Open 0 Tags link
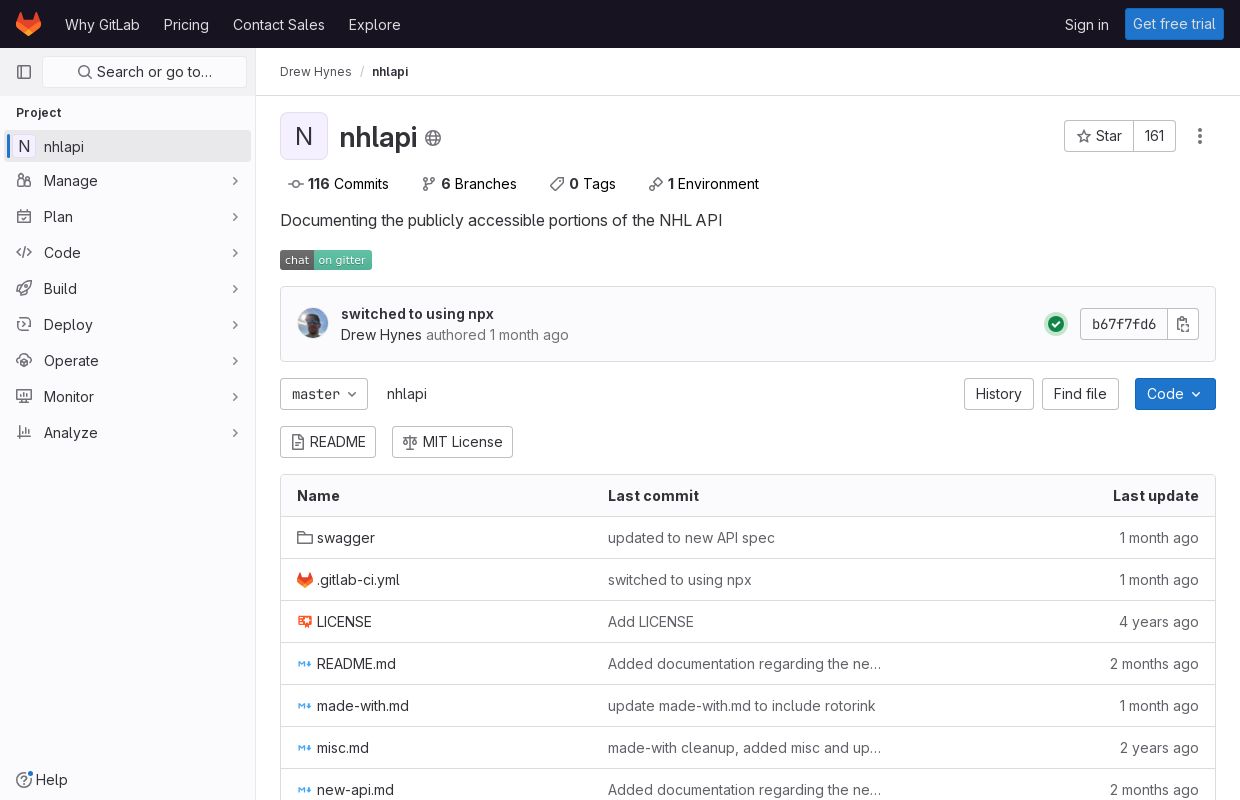 [x=582, y=184]
